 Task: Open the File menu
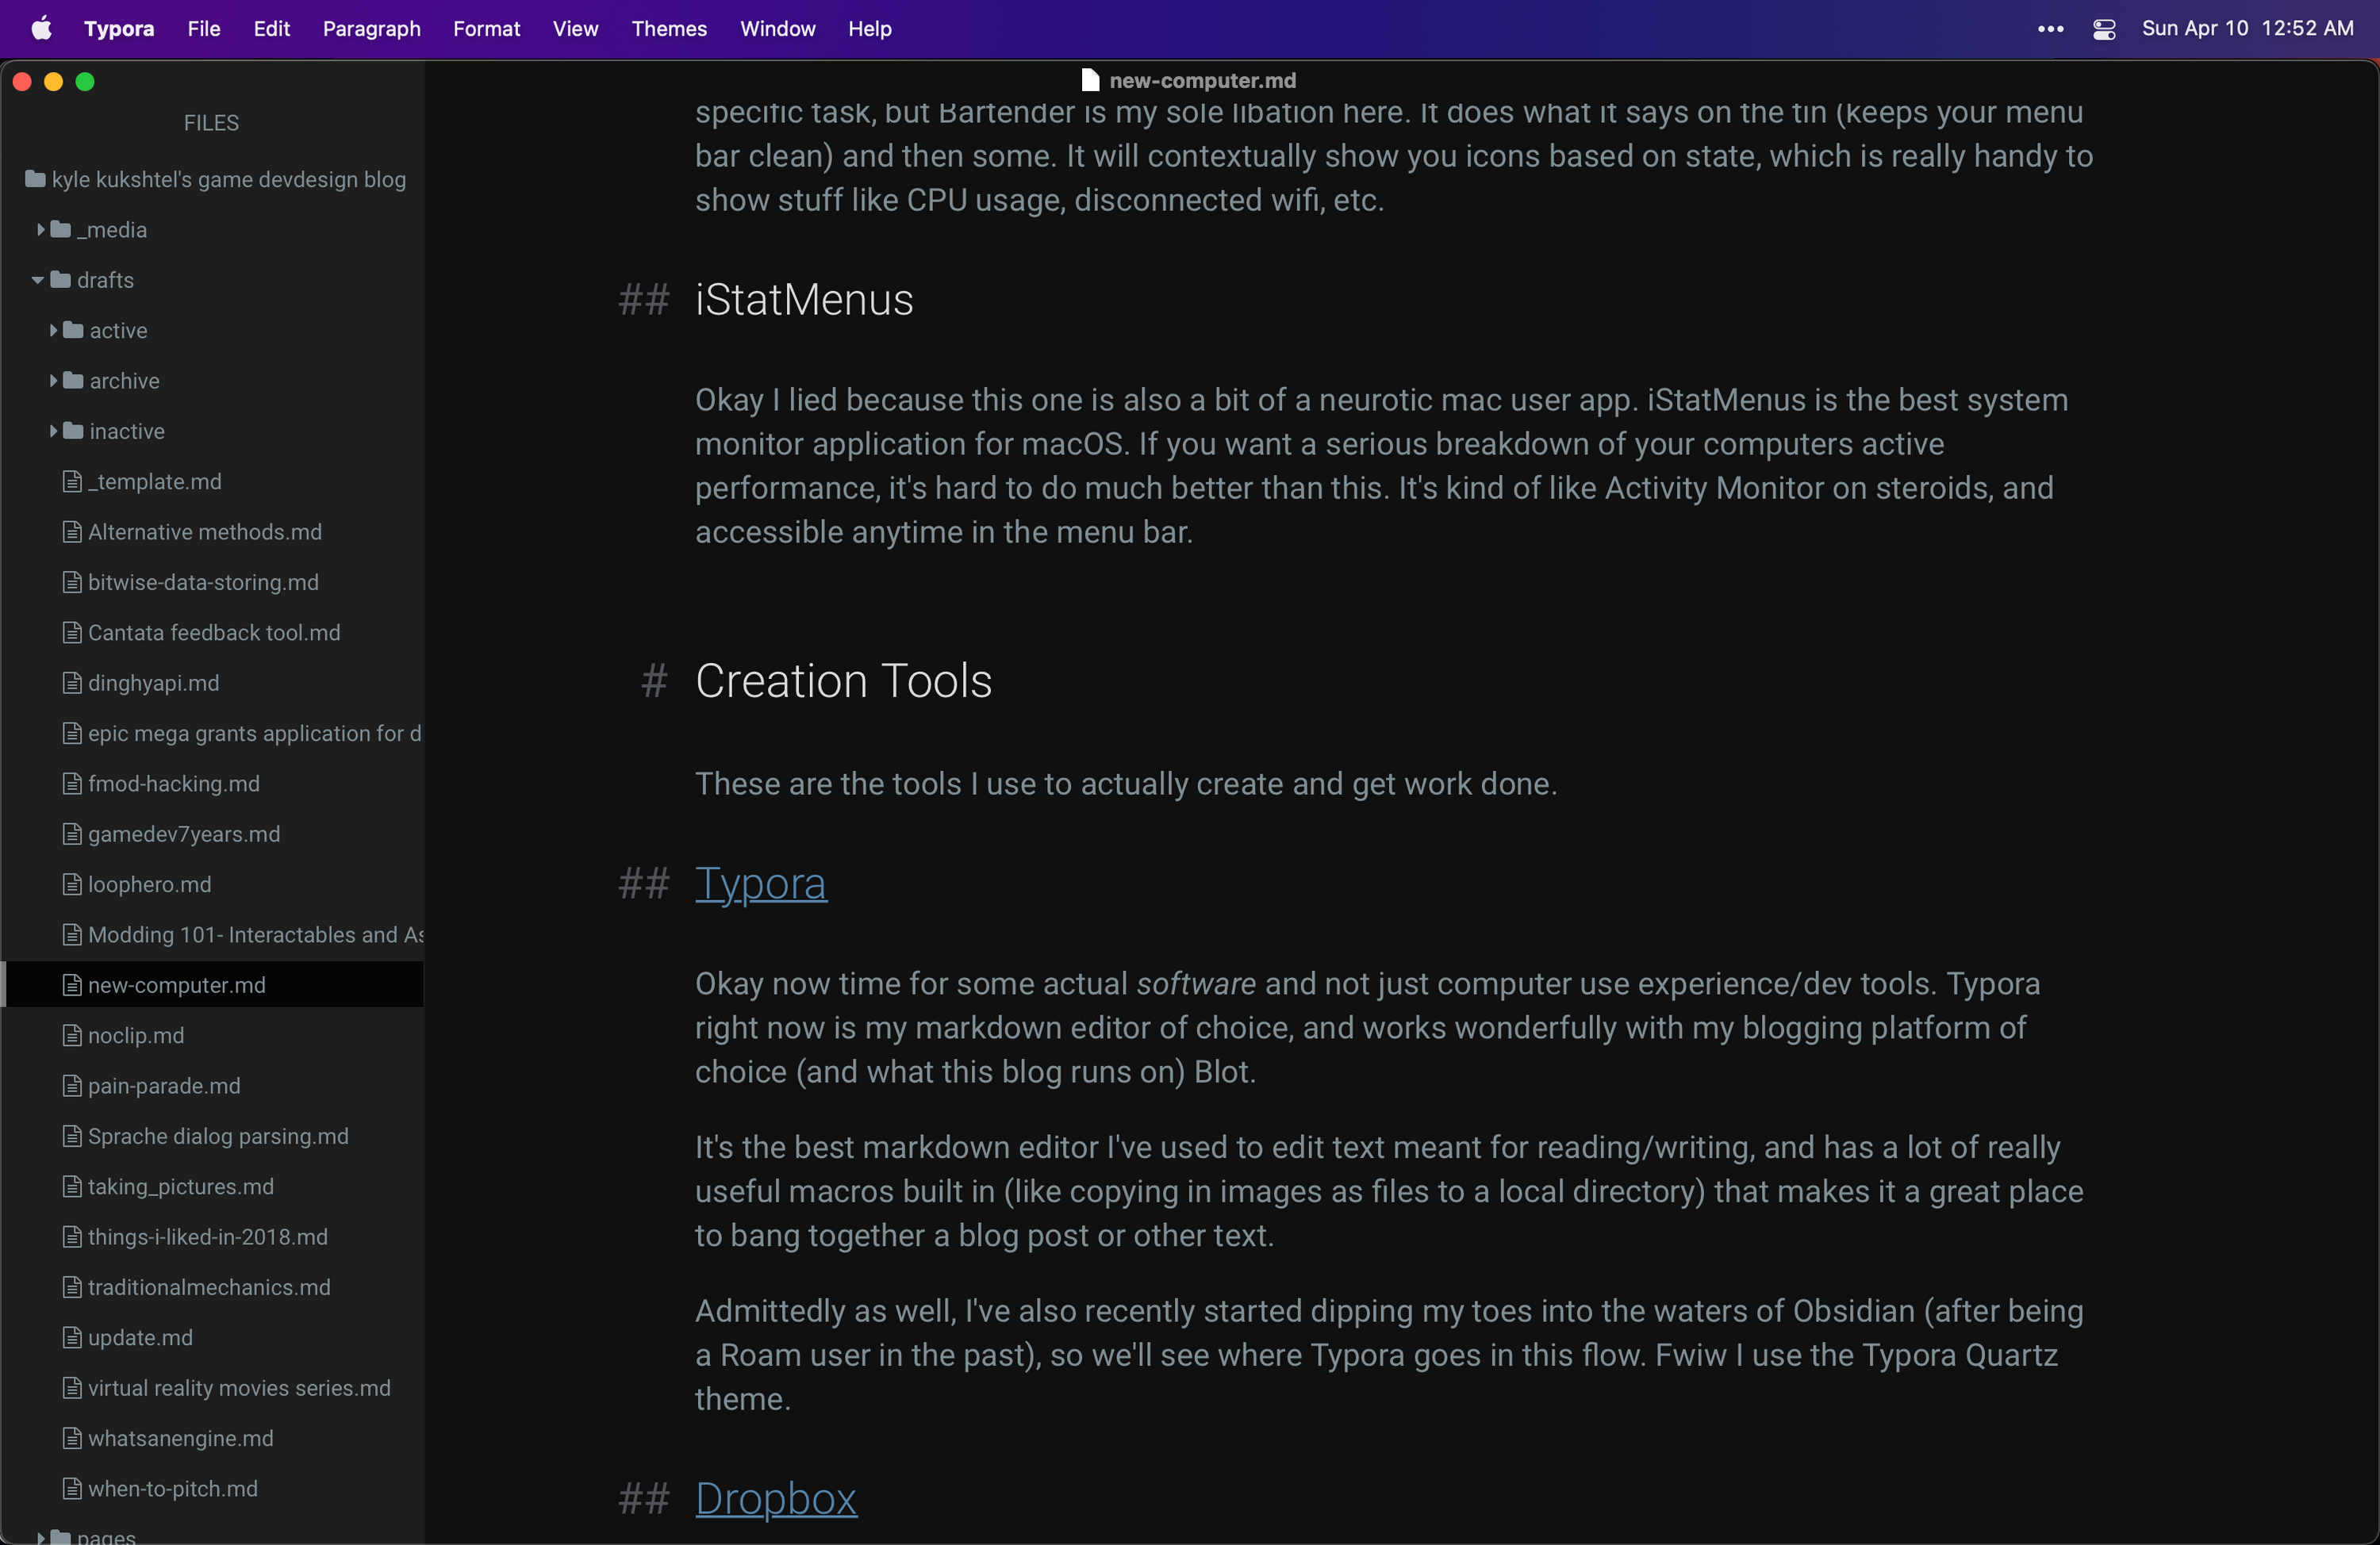[204, 29]
